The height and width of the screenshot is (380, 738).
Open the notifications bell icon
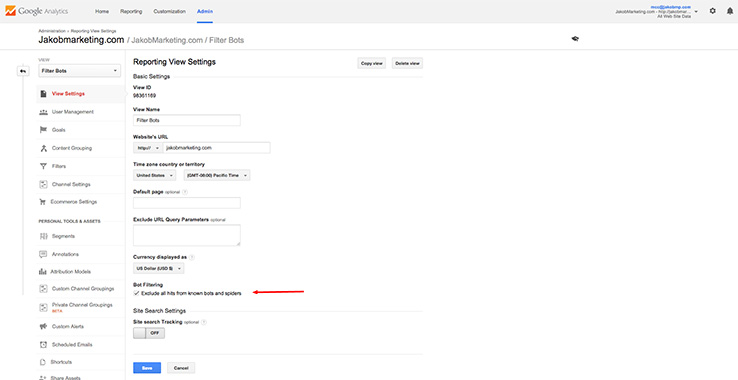tap(730, 11)
